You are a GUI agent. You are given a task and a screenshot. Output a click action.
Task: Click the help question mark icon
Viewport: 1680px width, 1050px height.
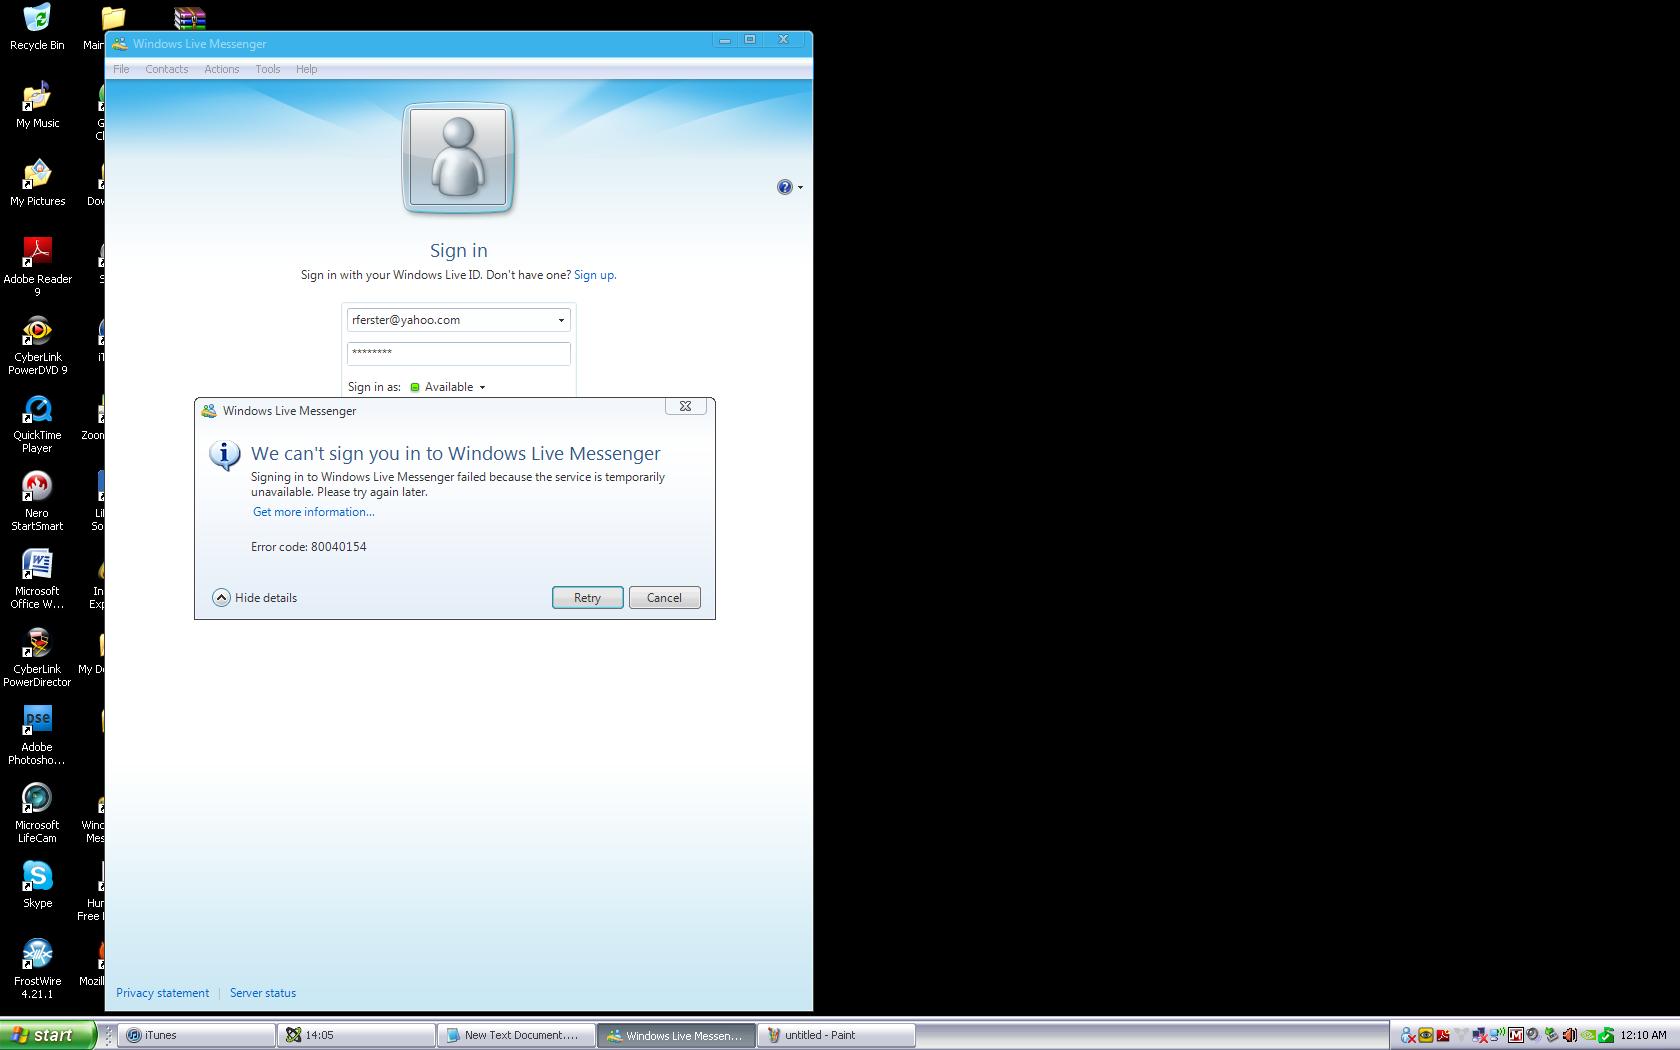tap(785, 187)
